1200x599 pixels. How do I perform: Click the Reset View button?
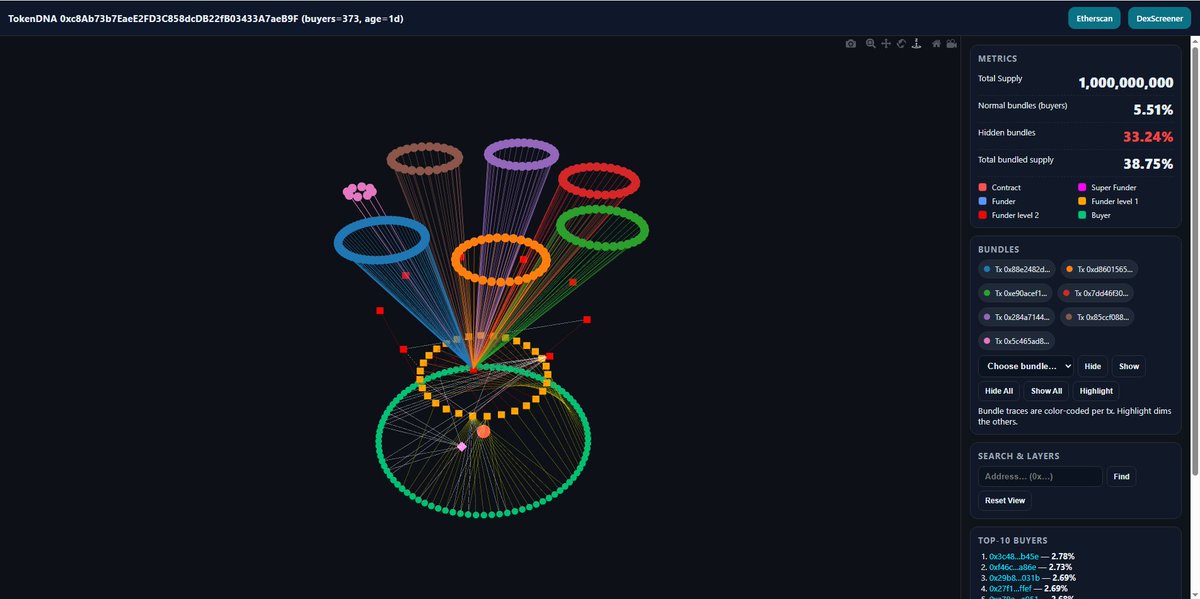click(1003, 501)
